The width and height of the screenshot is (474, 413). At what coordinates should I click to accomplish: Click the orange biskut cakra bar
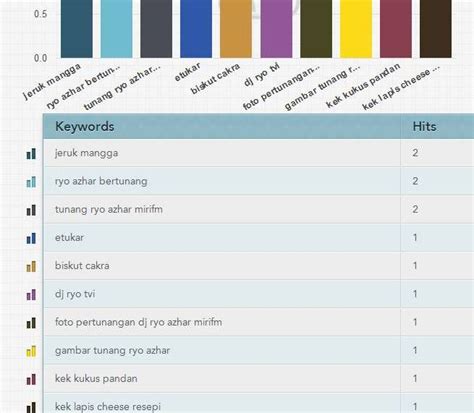[x=236, y=29]
